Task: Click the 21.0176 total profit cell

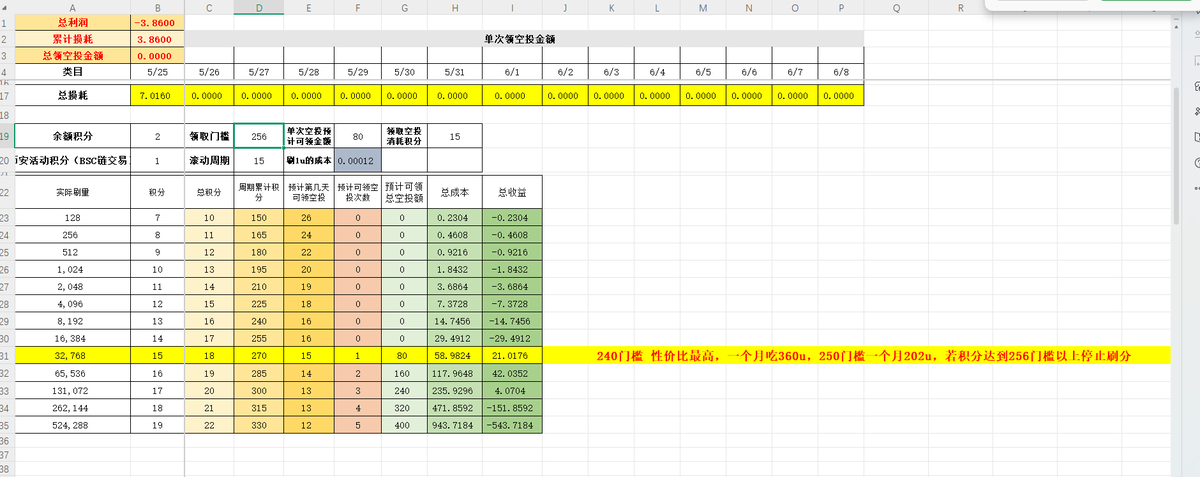Action: (x=511, y=355)
